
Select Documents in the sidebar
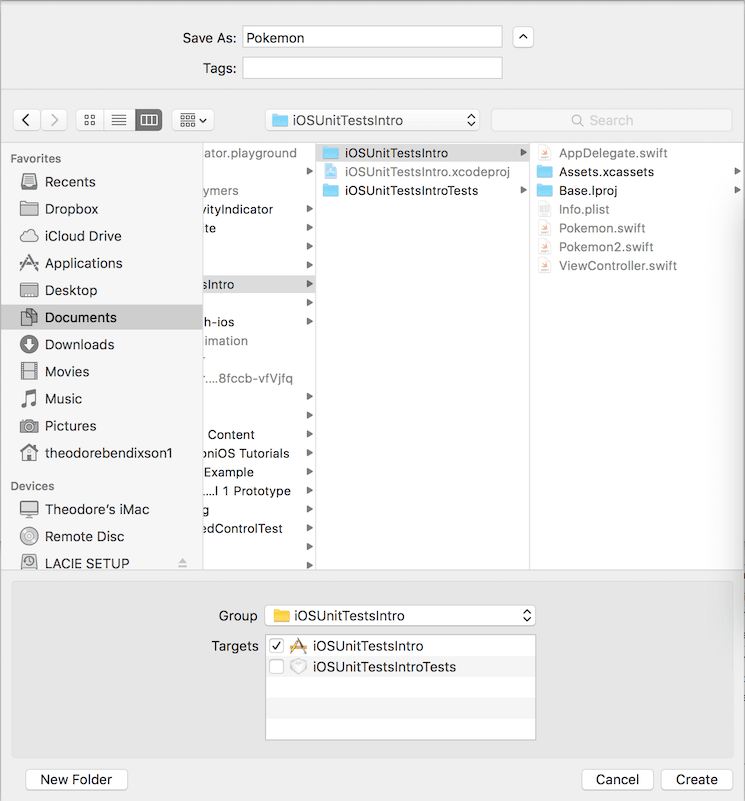[x=101, y=317]
